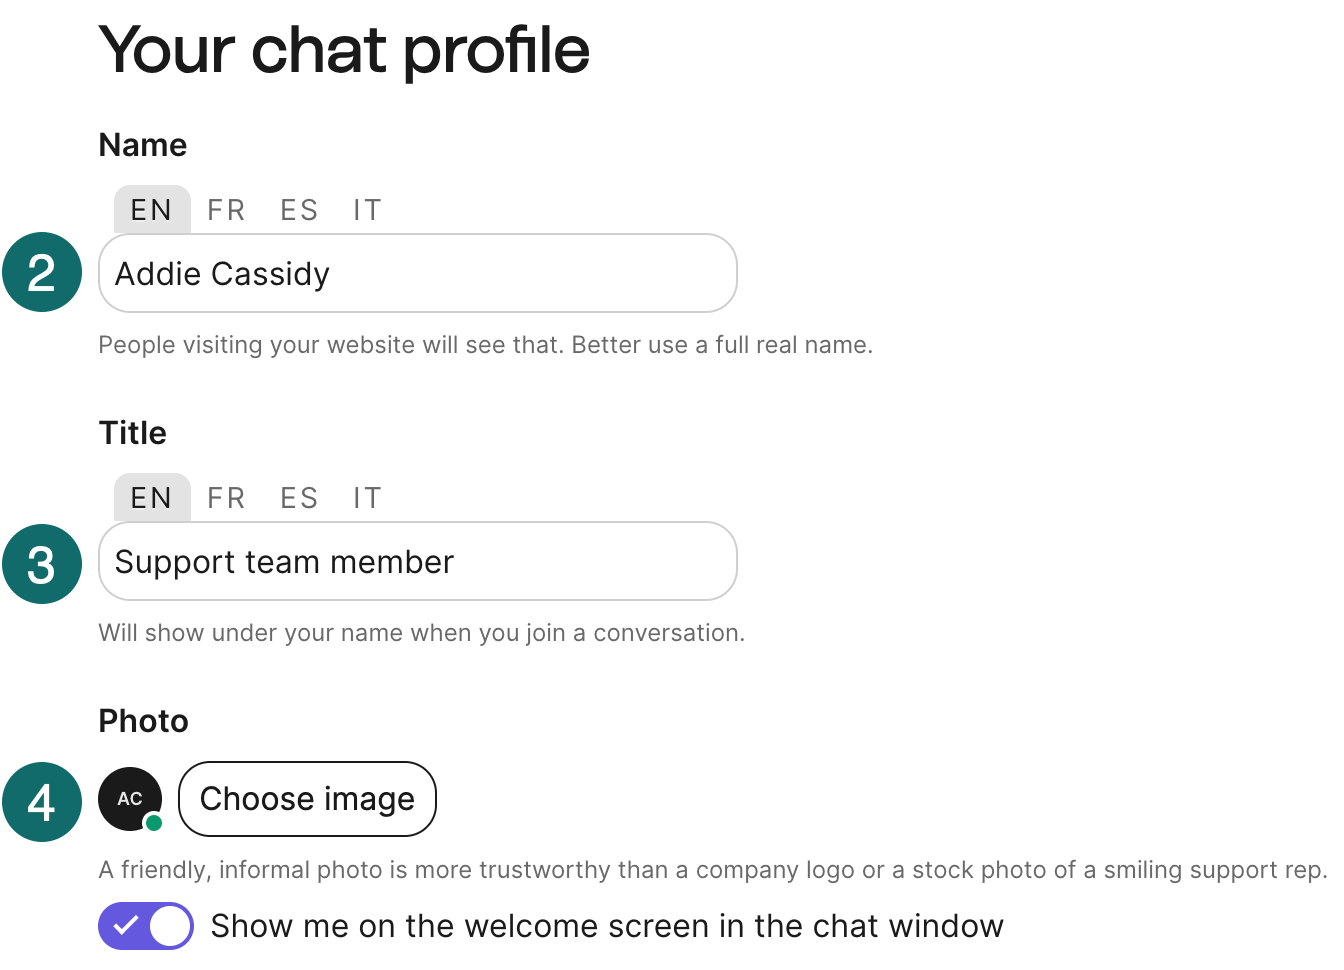Click the Name section label
Image resolution: width=1344 pixels, height=970 pixels.
(x=142, y=145)
